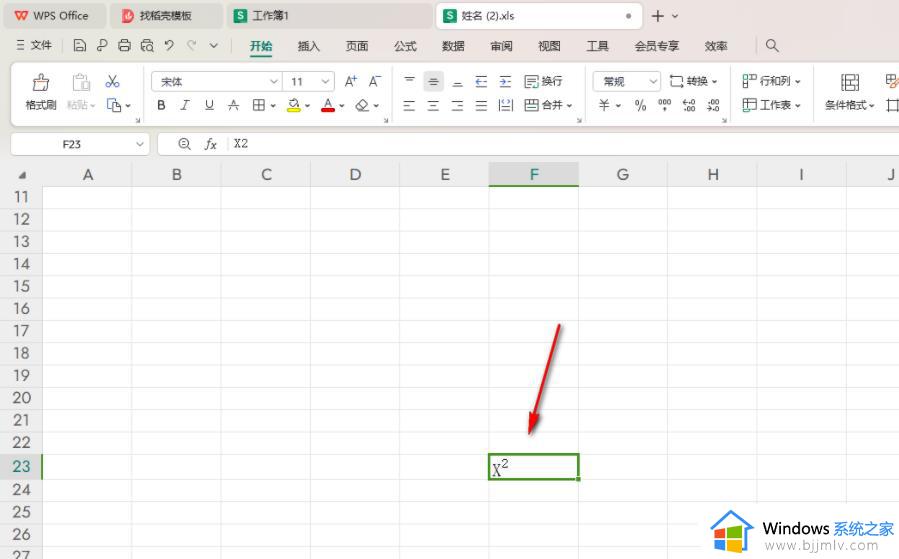Click the eraser clear-format icon
This screenshot has width=899, height=559.
click(362, 105)
